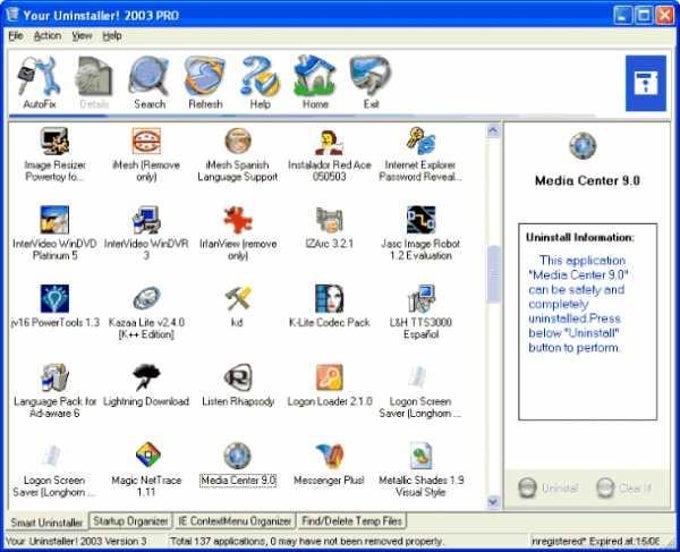Click the grayed Details toolbar icon
Viewport: 680px width, 552px height.
[x=94, y=82]
